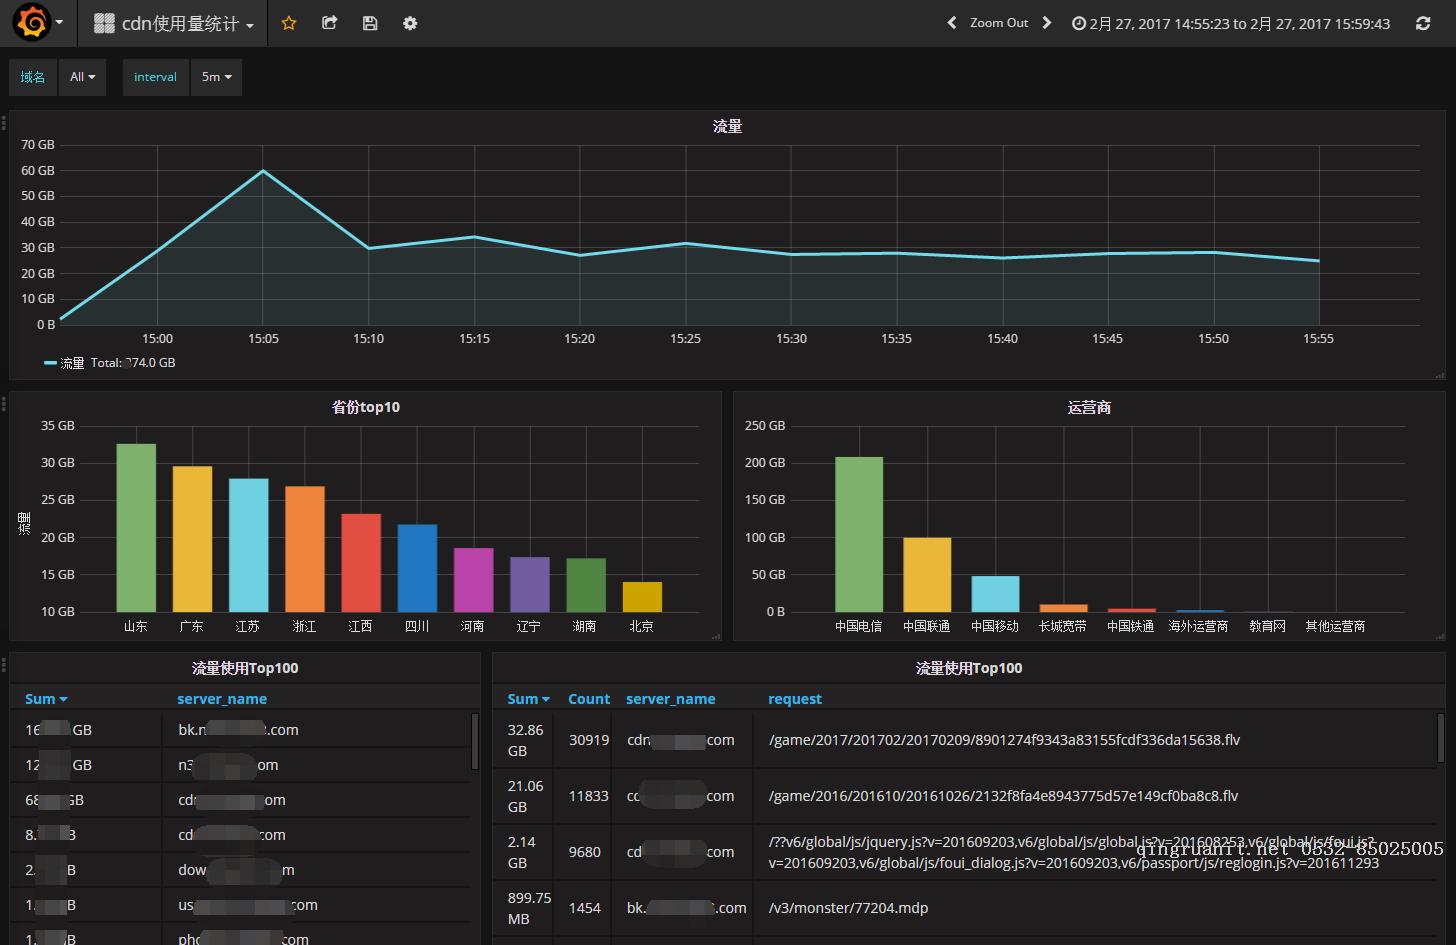This screenshot has width=1456, height=945.
Task: Click the 运营商 panel title
Action: point(1089,407)
